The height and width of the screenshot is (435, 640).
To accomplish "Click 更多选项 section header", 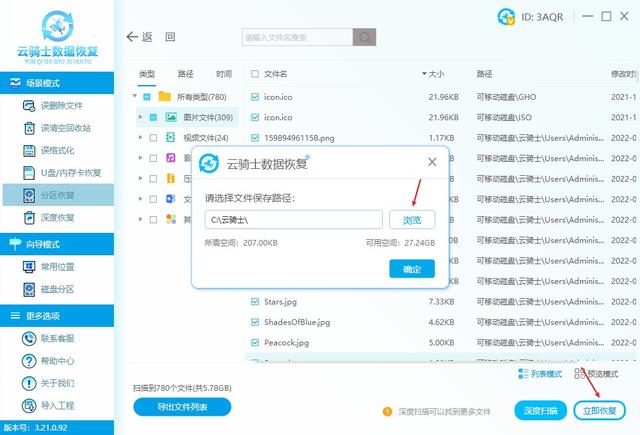I will (57, 315).
